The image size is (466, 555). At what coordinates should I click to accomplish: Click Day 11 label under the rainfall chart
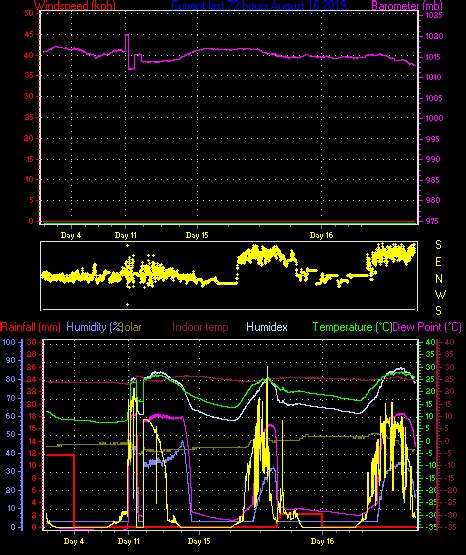point(129,541)
